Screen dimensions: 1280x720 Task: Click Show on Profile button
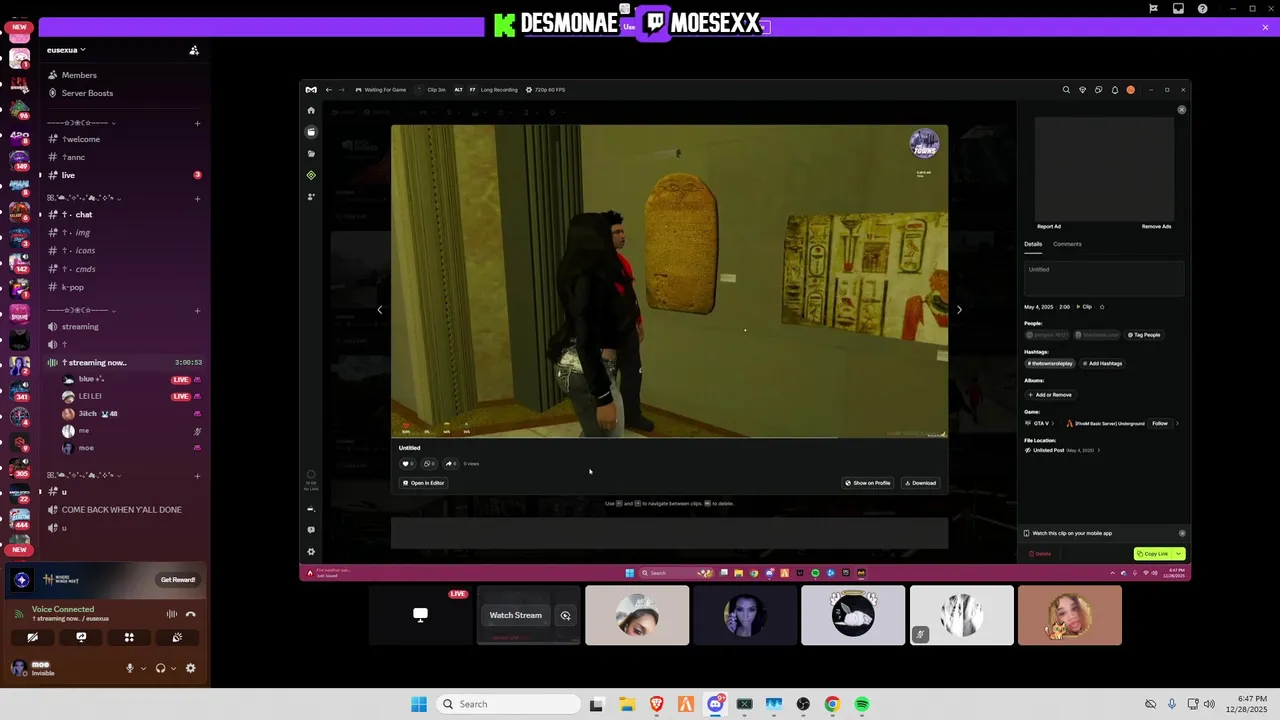click(868, 483)
